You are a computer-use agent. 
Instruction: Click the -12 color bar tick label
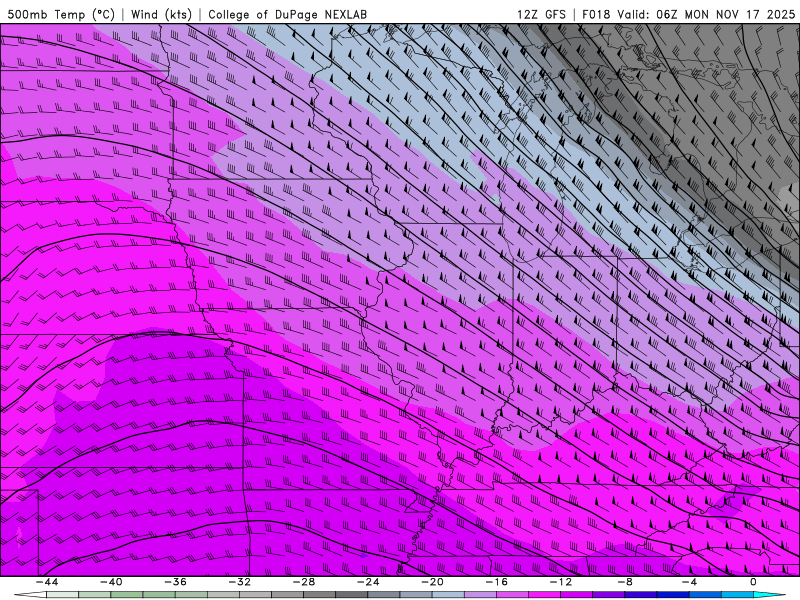pyautogui.click(x=561, y=582)
